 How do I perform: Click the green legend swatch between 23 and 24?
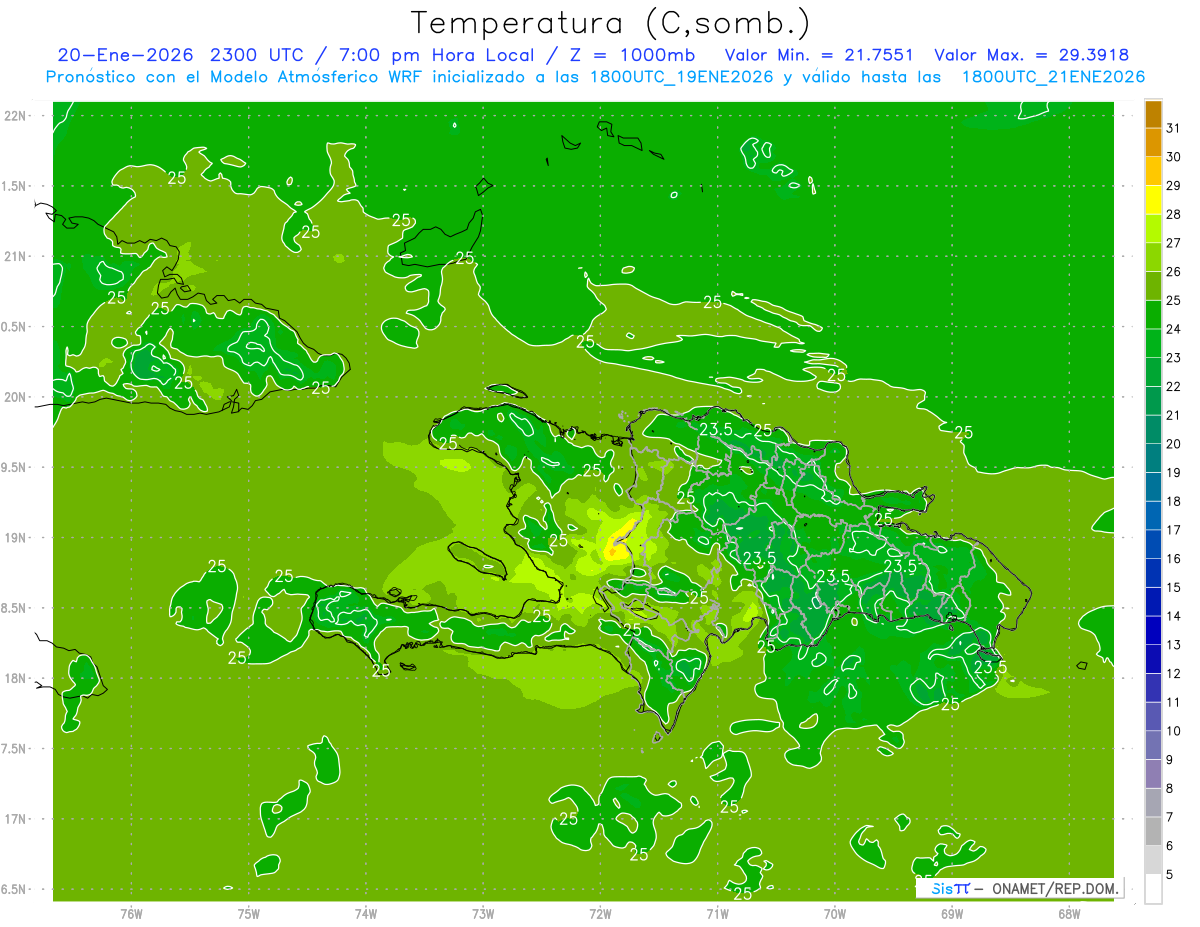click(x=1153, y=343)
